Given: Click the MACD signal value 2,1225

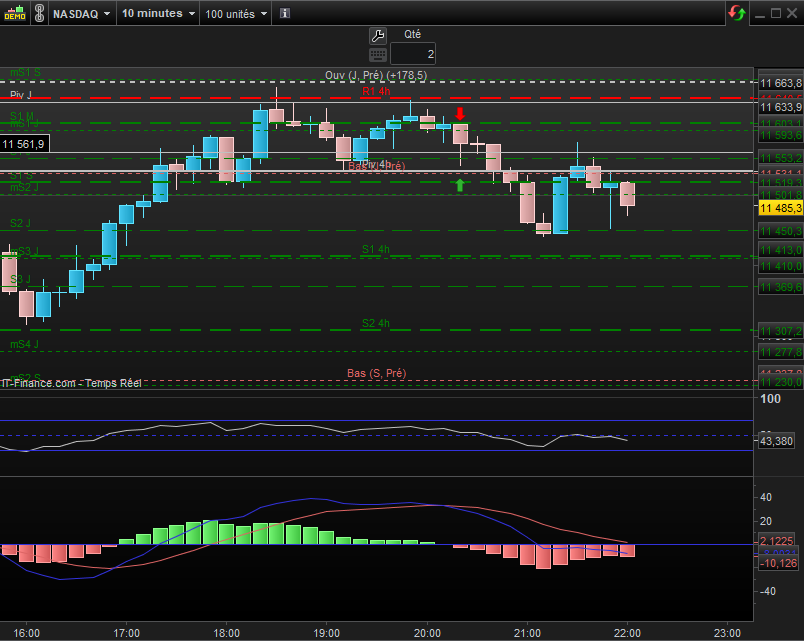Looking at the screenshot, I should click(x=777, y=541).
